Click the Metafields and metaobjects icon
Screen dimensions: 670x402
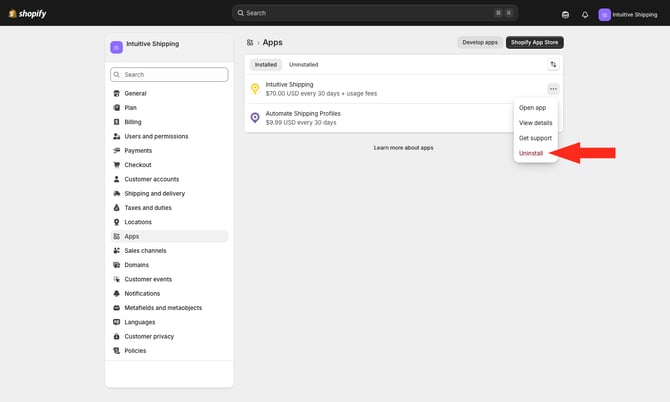116,308
